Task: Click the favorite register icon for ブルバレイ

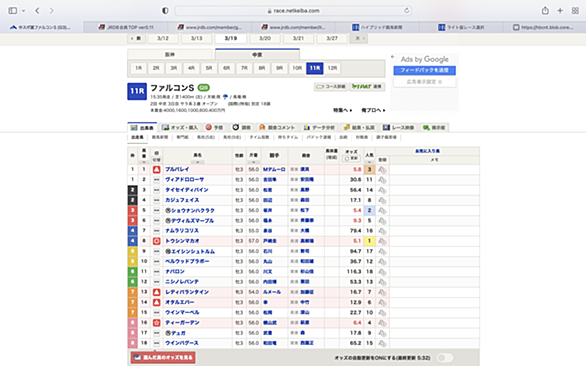Action: [382, 170]
